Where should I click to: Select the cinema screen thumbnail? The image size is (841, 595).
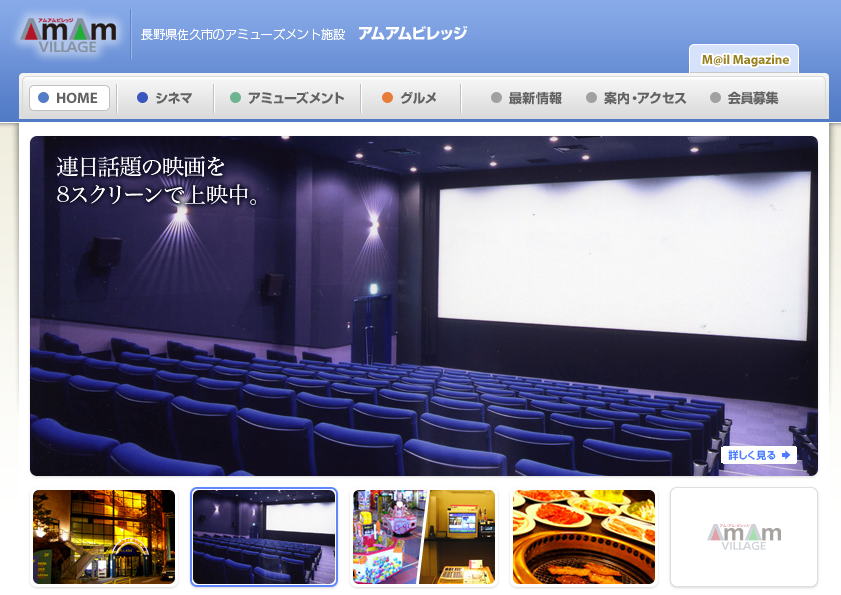tap(264, 537)
